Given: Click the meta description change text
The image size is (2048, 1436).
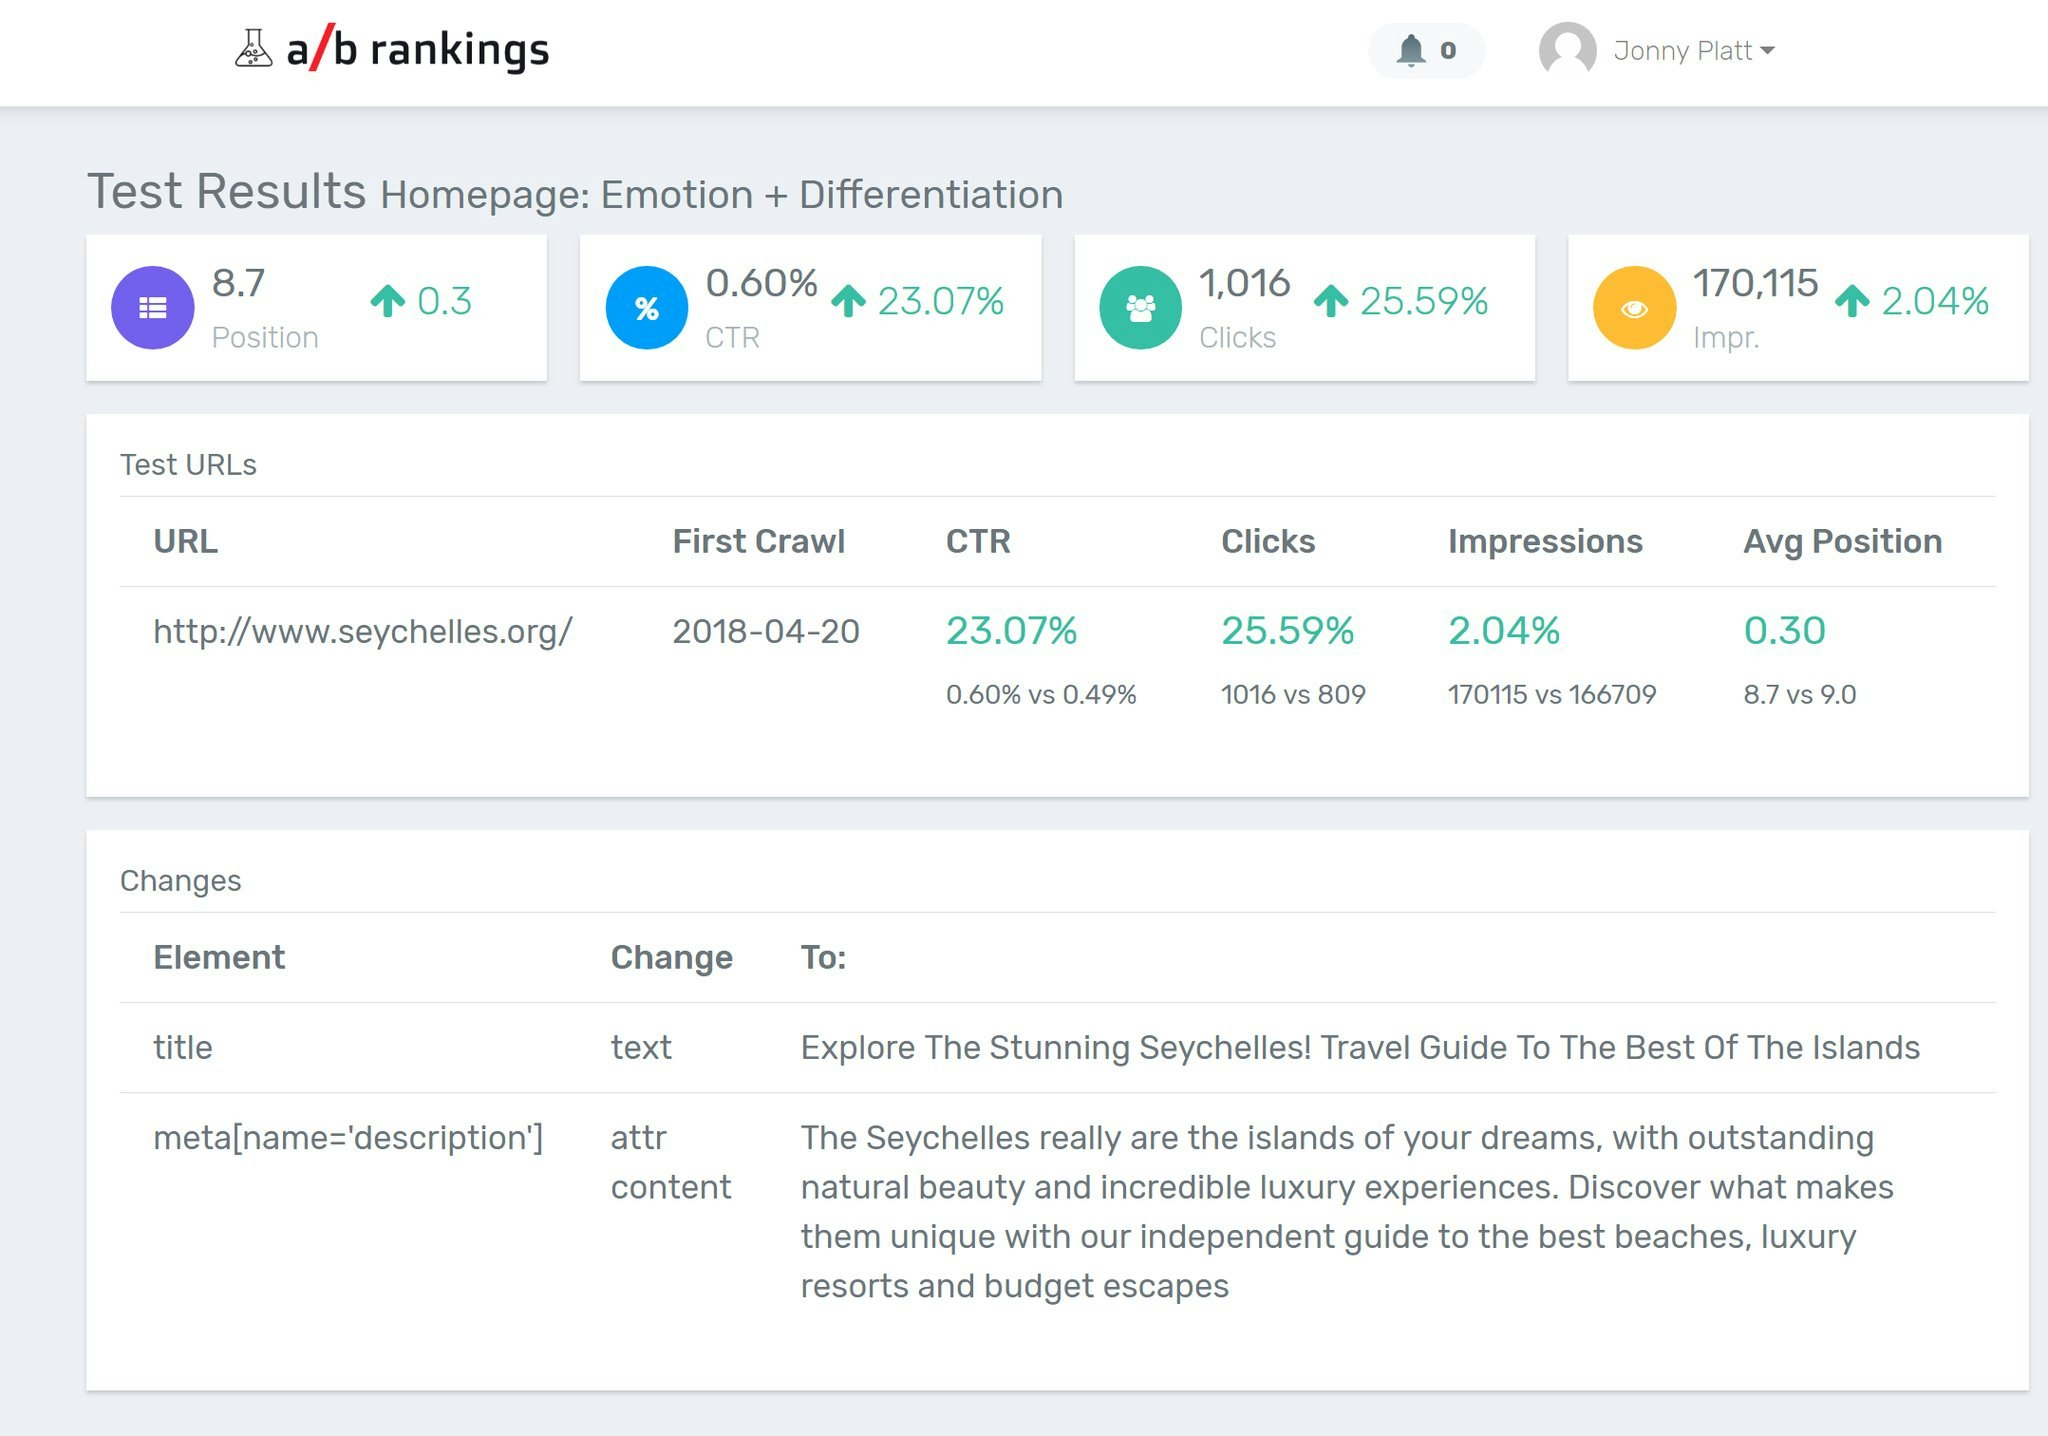Looking at the screenshot, I should tap(1340, 1210).
